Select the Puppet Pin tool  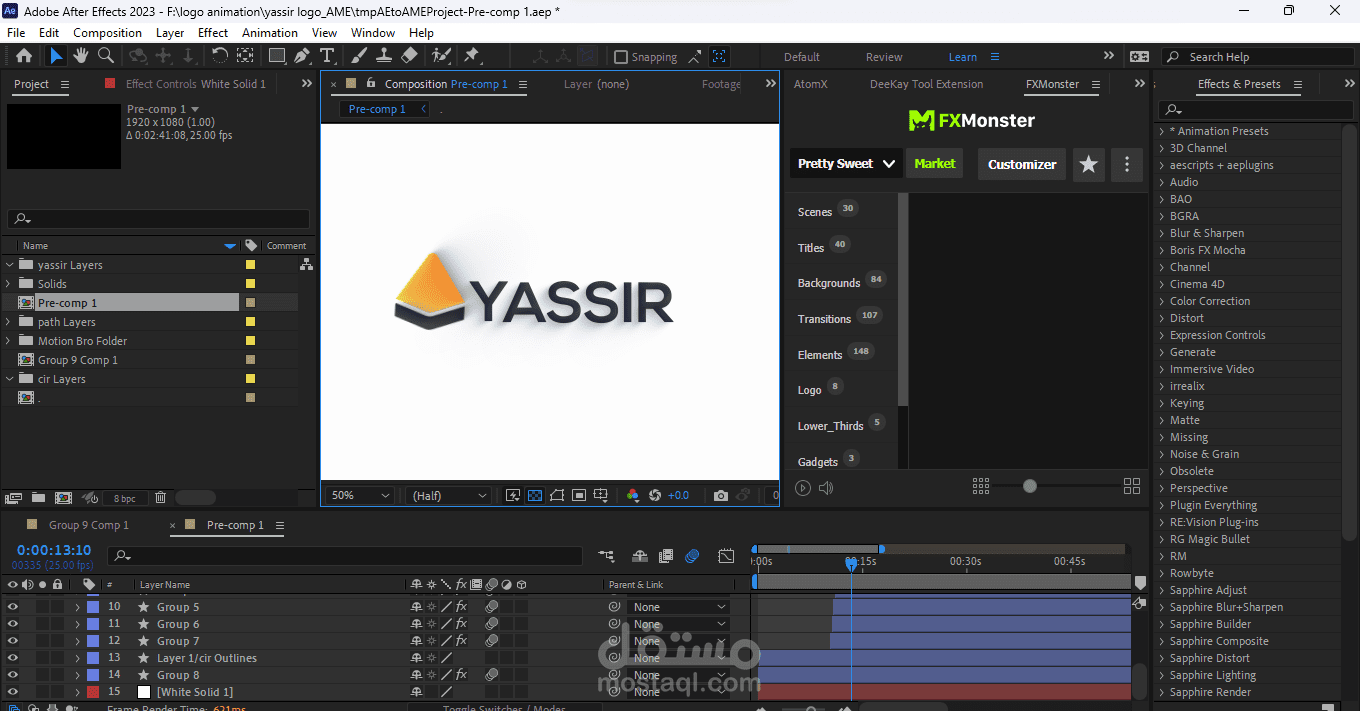472,56
